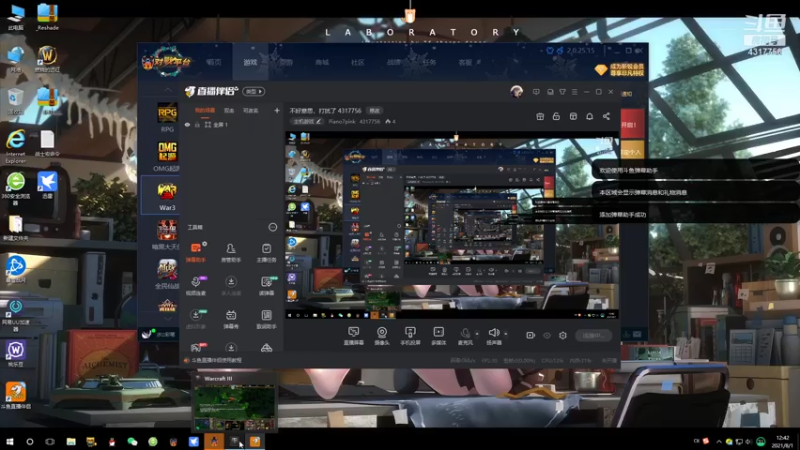800x450 pixels.
Task: Edit the game category tag with pencil
Action: (307, 121)
